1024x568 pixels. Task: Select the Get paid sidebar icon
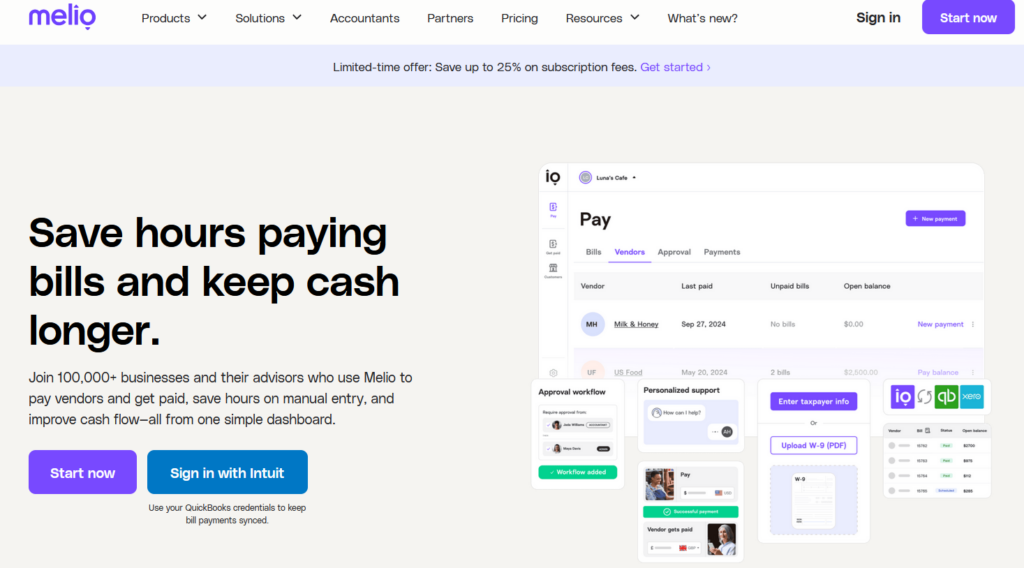pos(553,246)
